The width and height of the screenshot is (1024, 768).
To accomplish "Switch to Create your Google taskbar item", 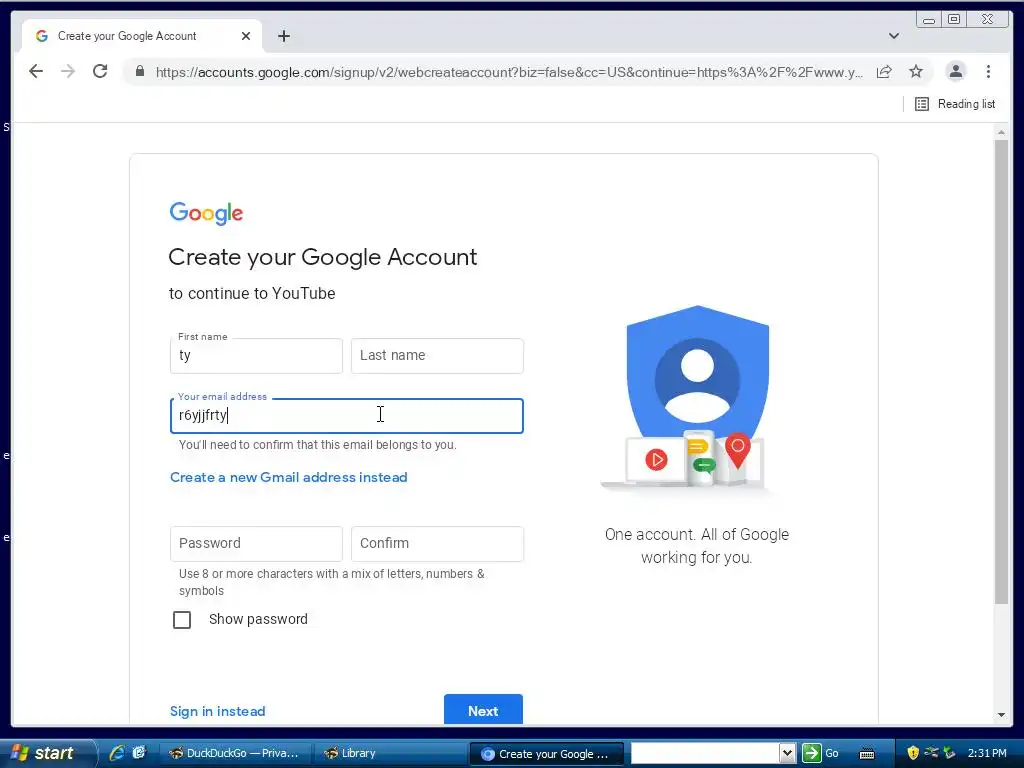I will pyautogui.click(x=547, y=754).
